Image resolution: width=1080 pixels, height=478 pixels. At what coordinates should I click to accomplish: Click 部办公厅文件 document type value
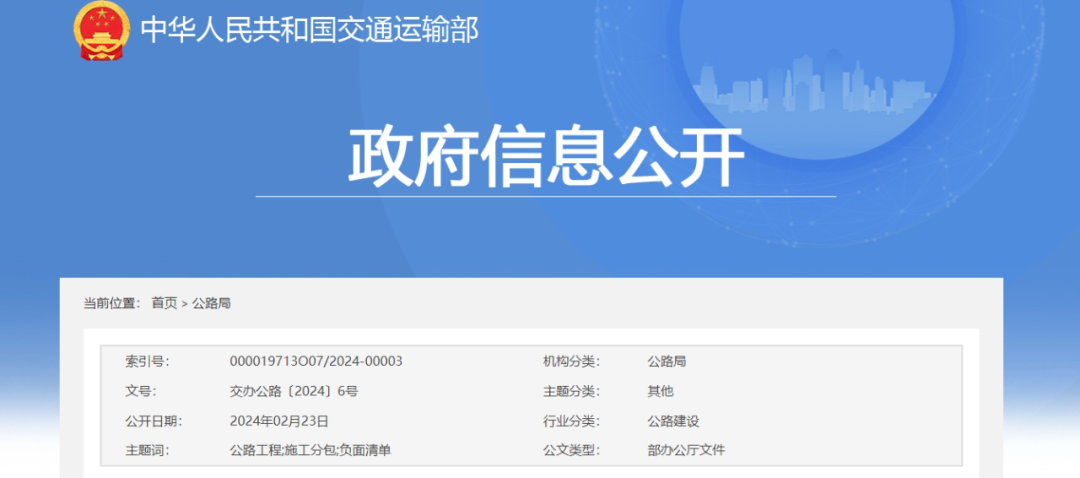click(686, 450)
